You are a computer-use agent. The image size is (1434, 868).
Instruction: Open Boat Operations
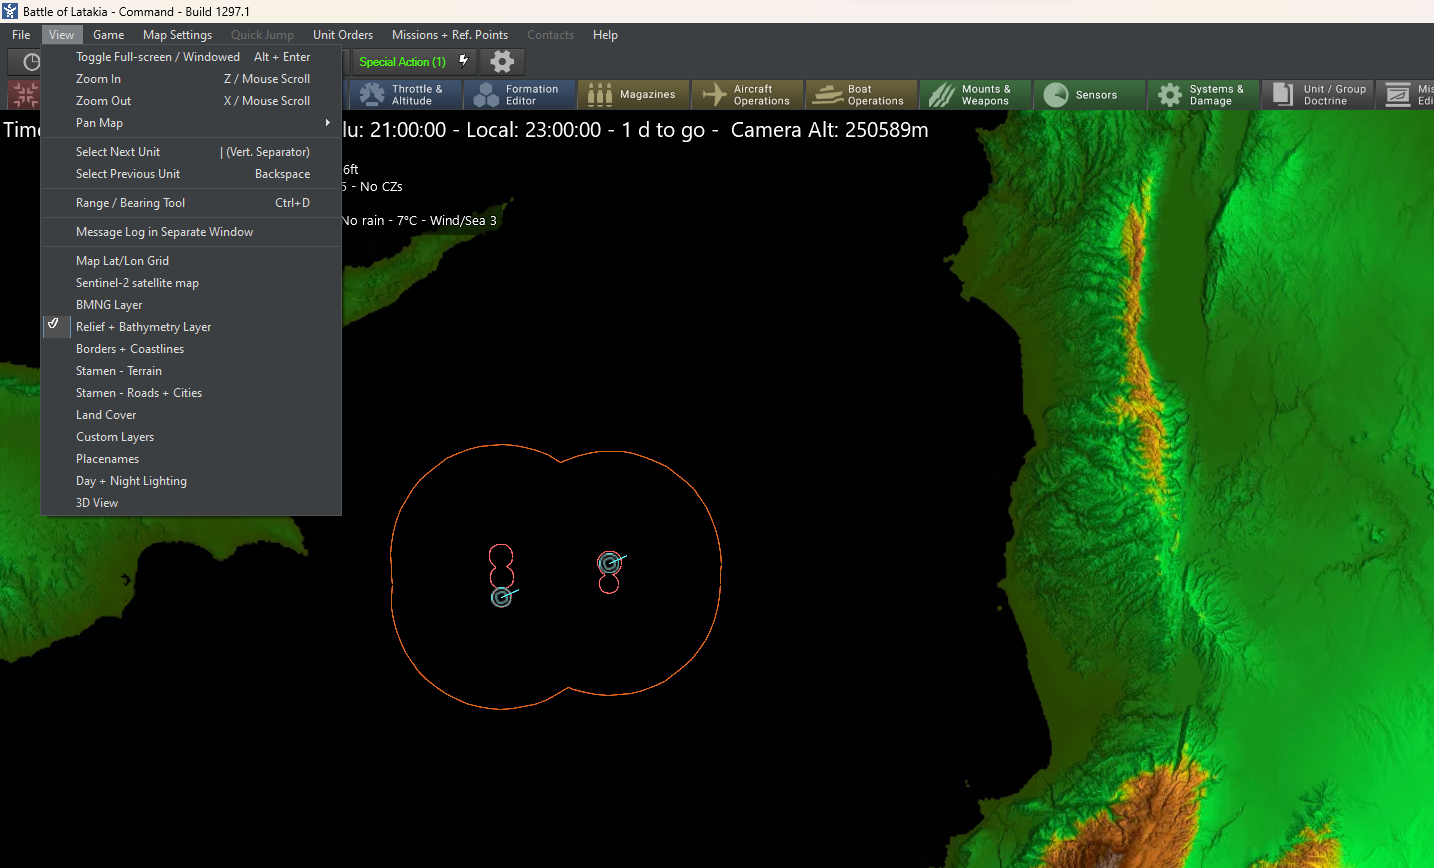(x=862, y=95)
